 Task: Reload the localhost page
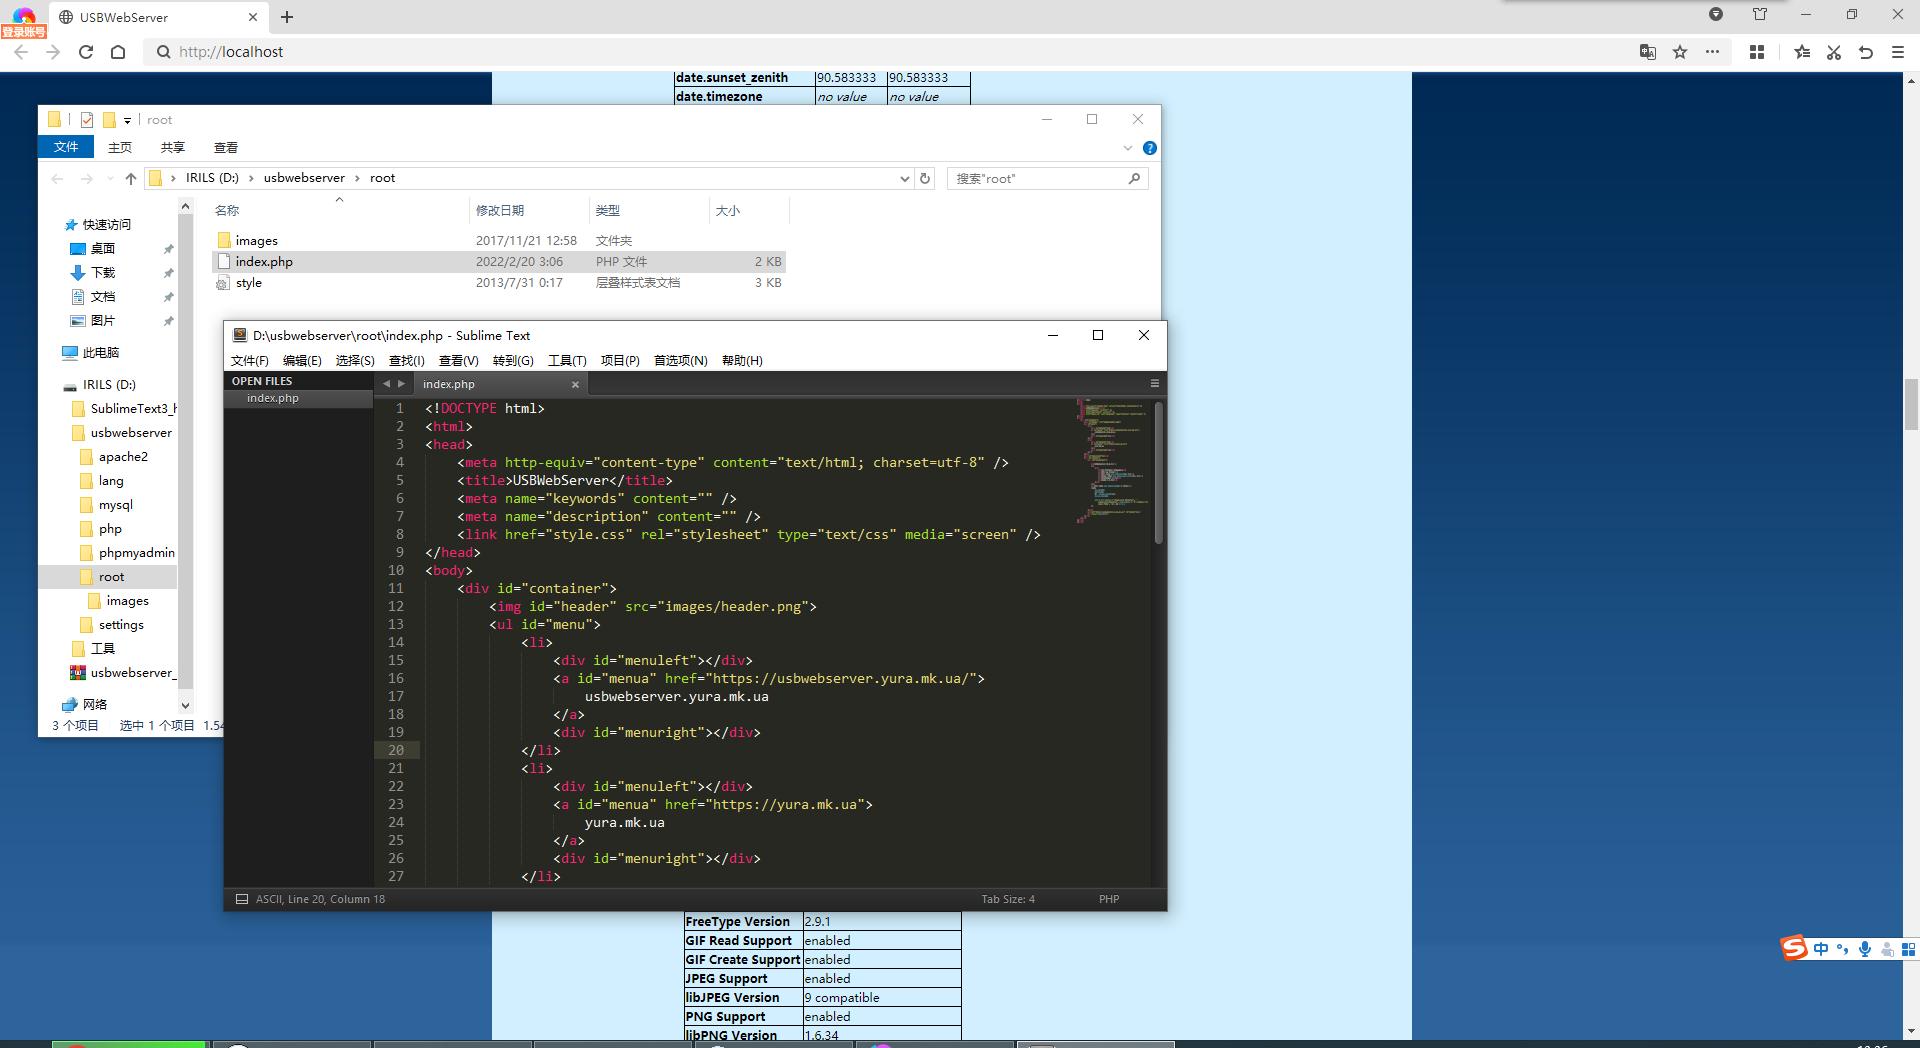[86, 52]
